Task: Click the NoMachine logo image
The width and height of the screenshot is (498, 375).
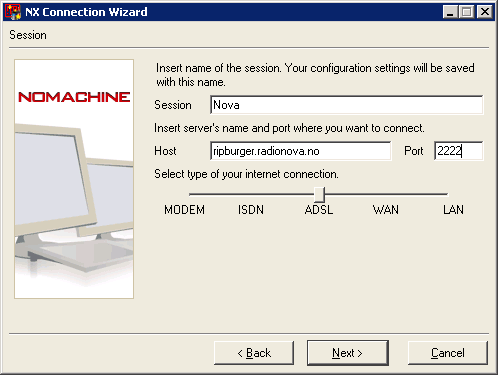Action: point(74,179)
